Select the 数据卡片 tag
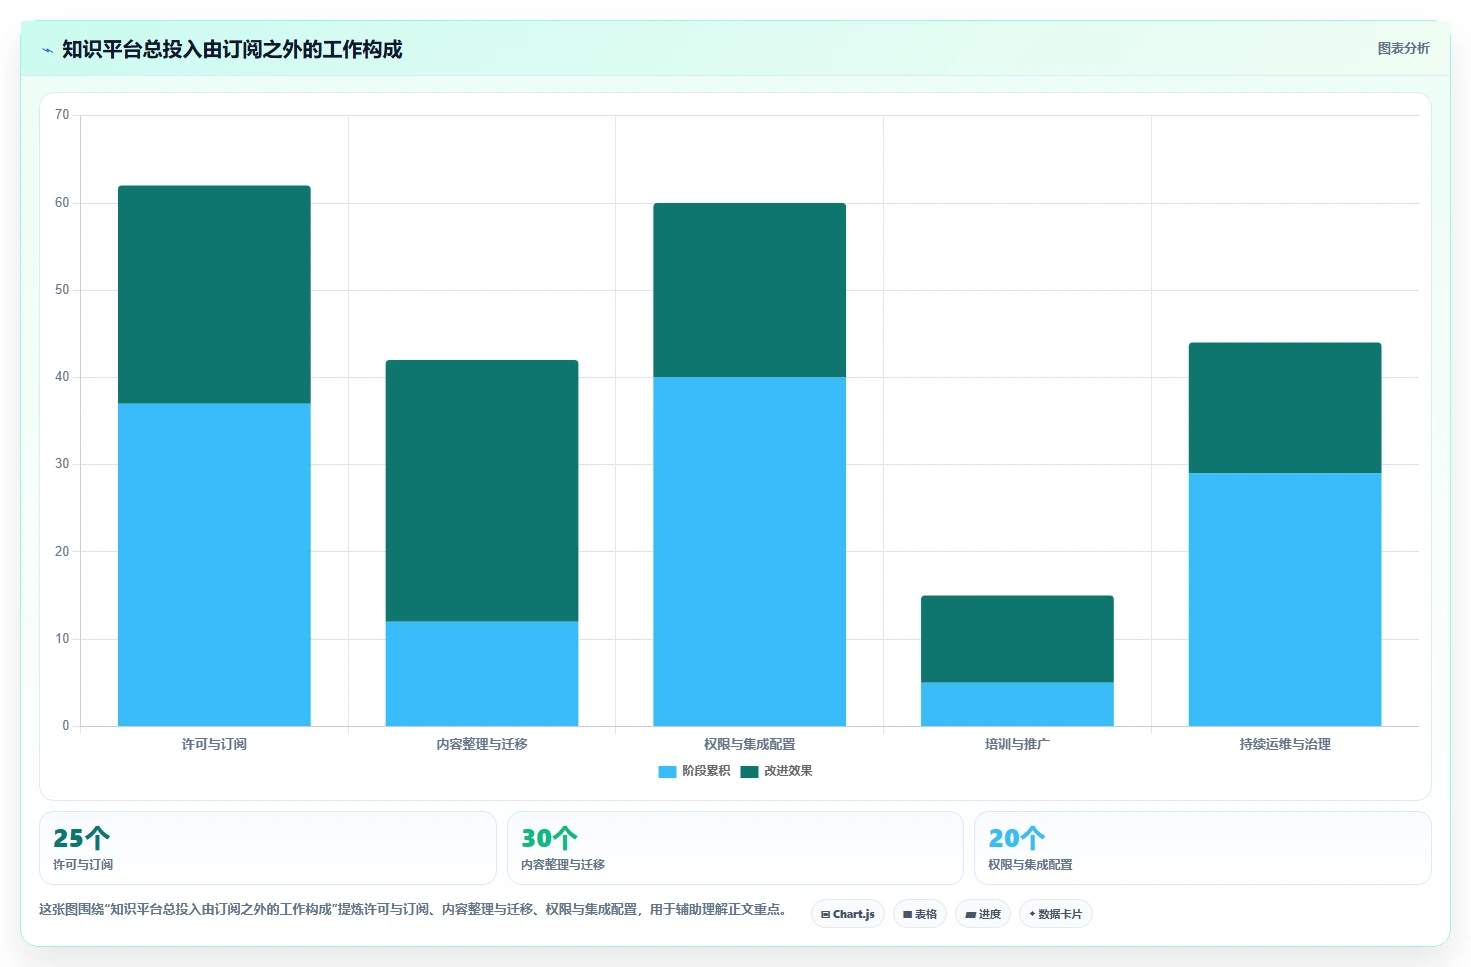The image size is (1471, 967). coord(1056,914)
